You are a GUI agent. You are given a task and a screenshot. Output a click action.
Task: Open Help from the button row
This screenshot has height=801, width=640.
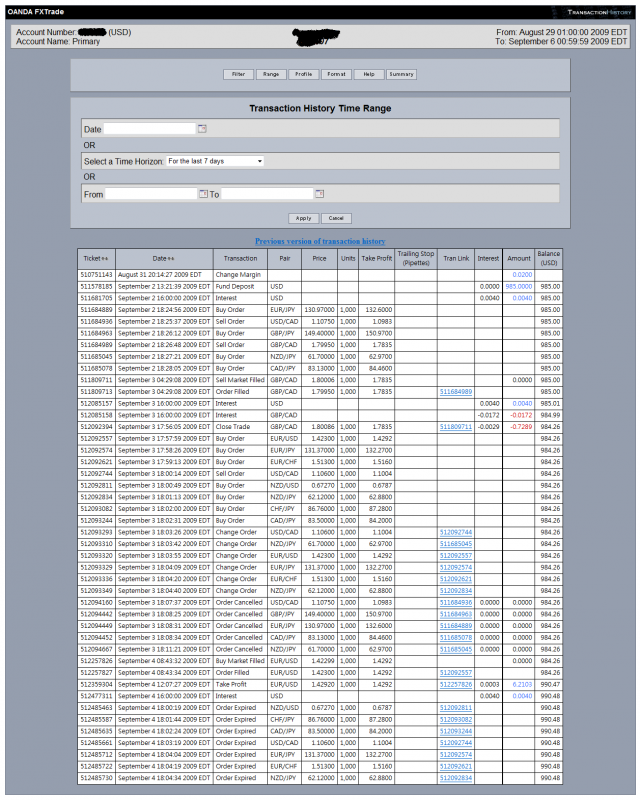click(x=369, y=74)
